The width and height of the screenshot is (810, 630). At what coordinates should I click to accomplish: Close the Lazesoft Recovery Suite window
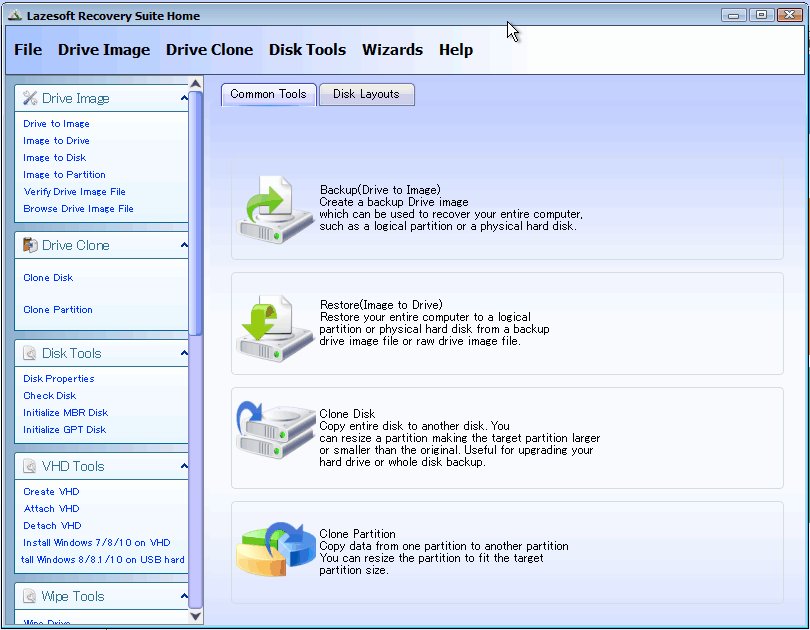coord(789,15)
